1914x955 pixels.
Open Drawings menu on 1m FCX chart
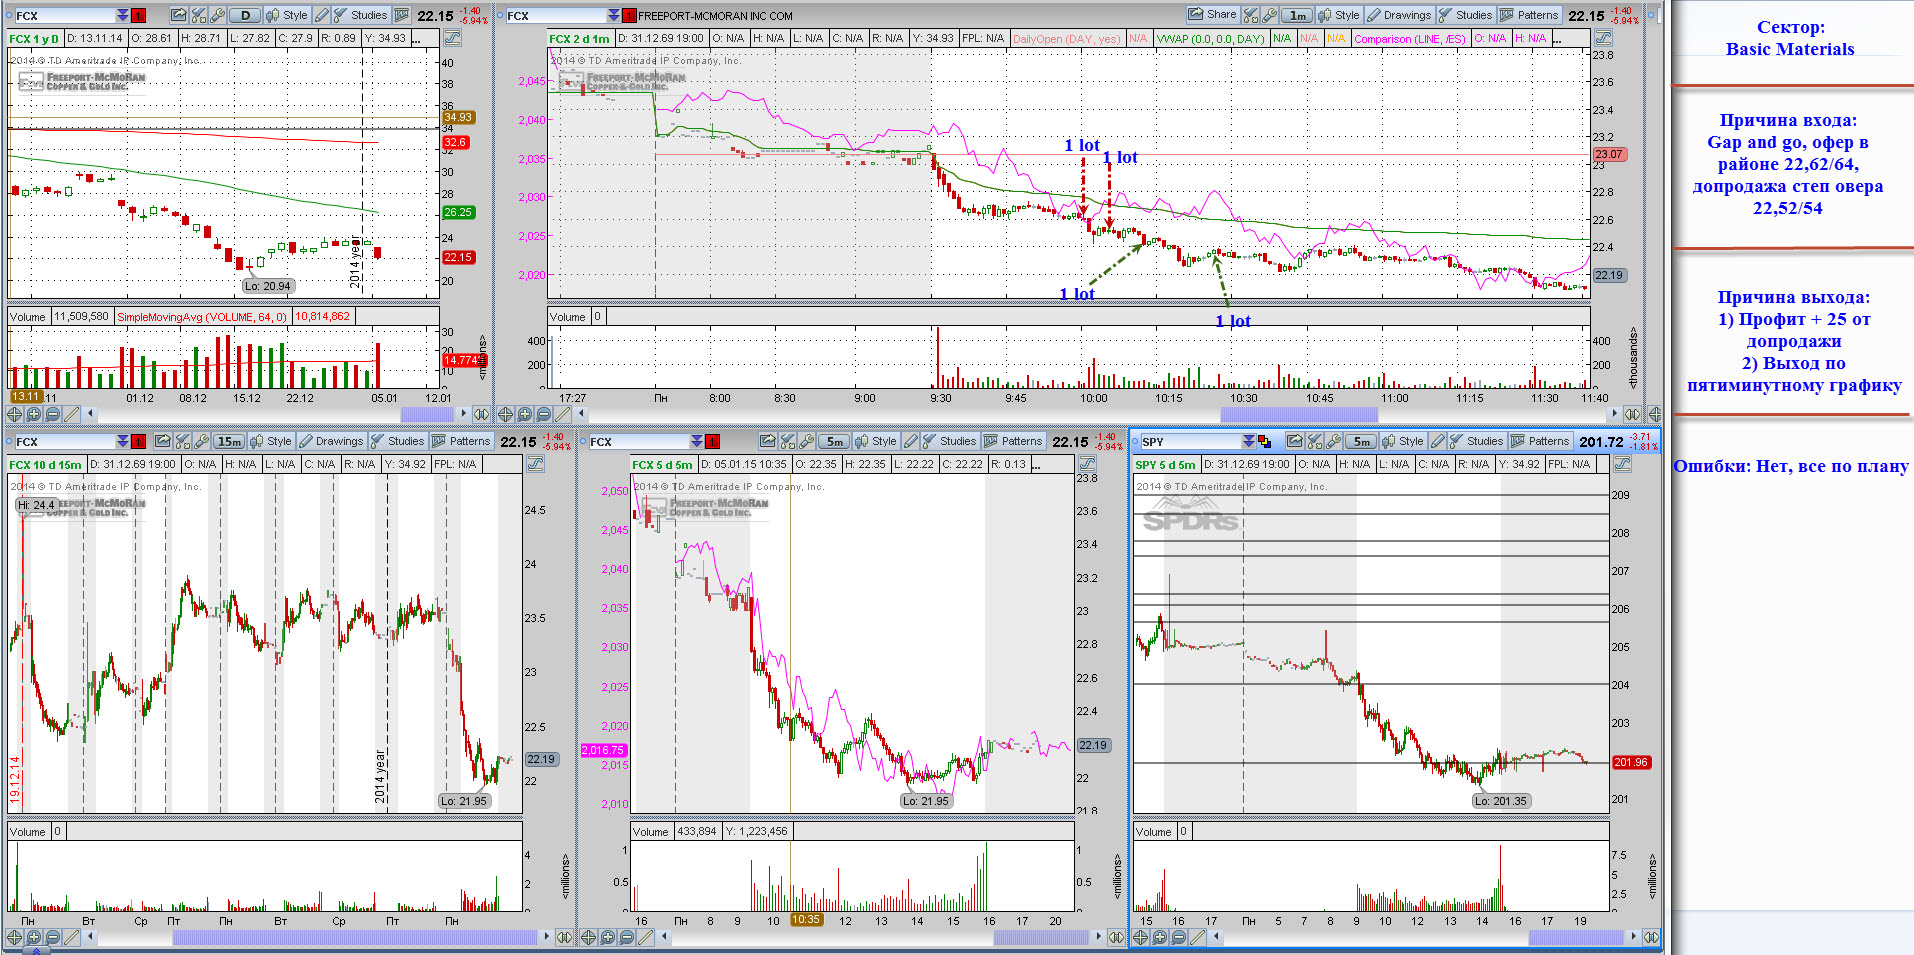click(x=1399, y=15)
